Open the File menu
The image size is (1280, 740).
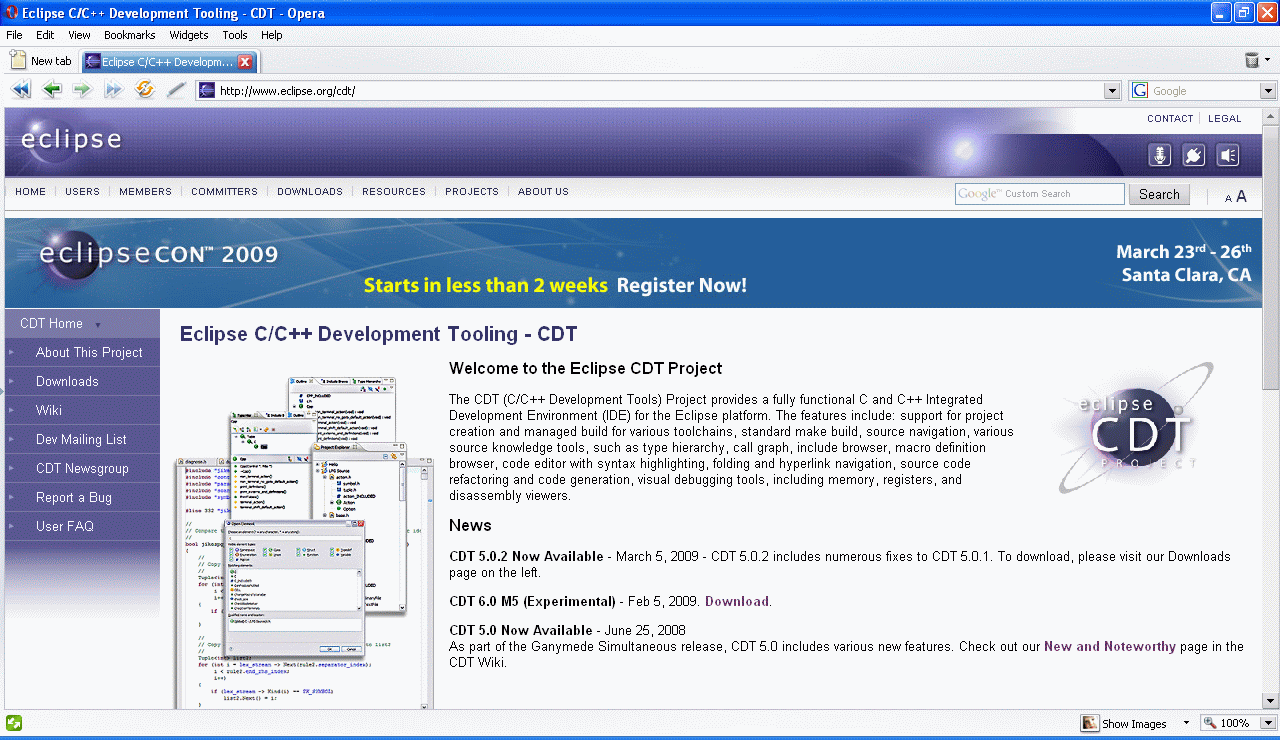coord(14,35)
